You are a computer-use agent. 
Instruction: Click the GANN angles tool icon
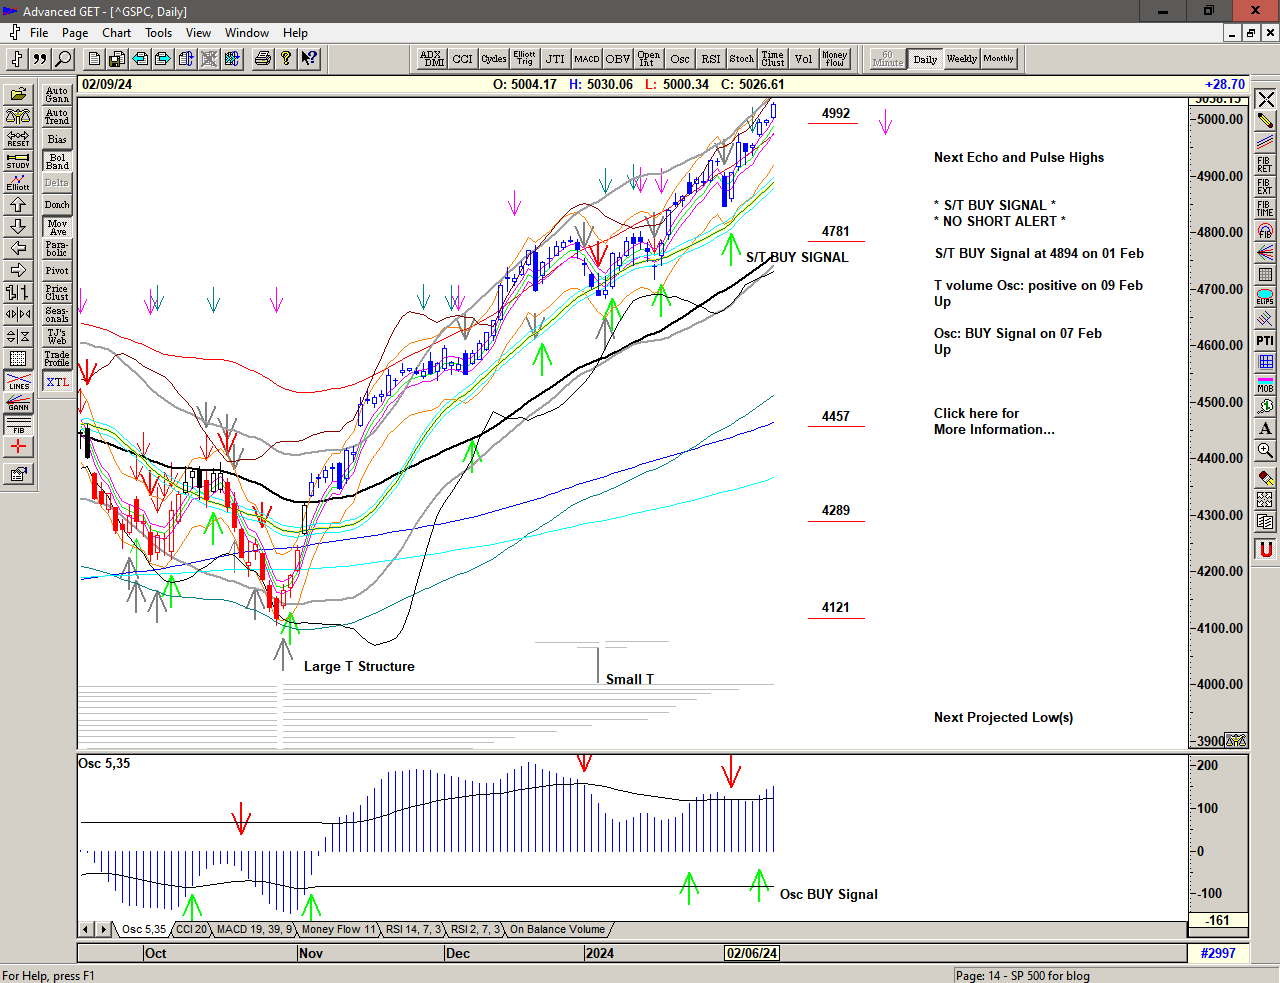18,403
